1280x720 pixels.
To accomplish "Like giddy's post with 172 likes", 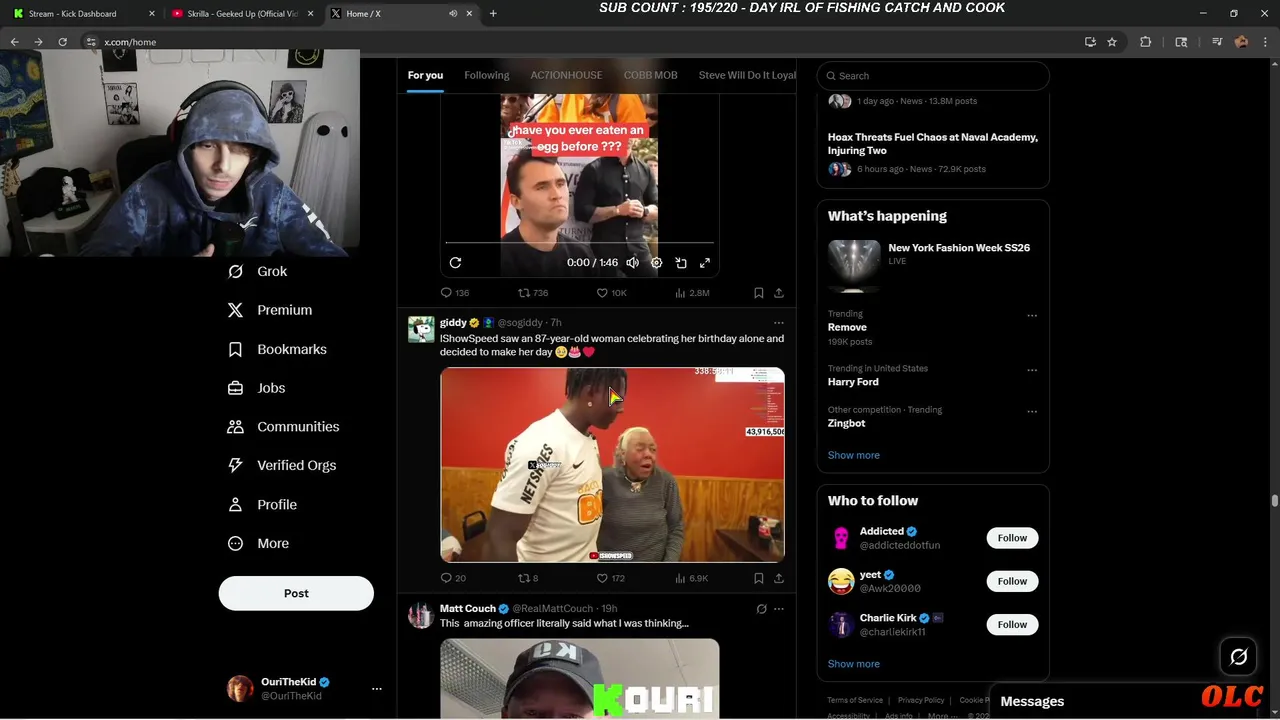I will tap(611, 578).
